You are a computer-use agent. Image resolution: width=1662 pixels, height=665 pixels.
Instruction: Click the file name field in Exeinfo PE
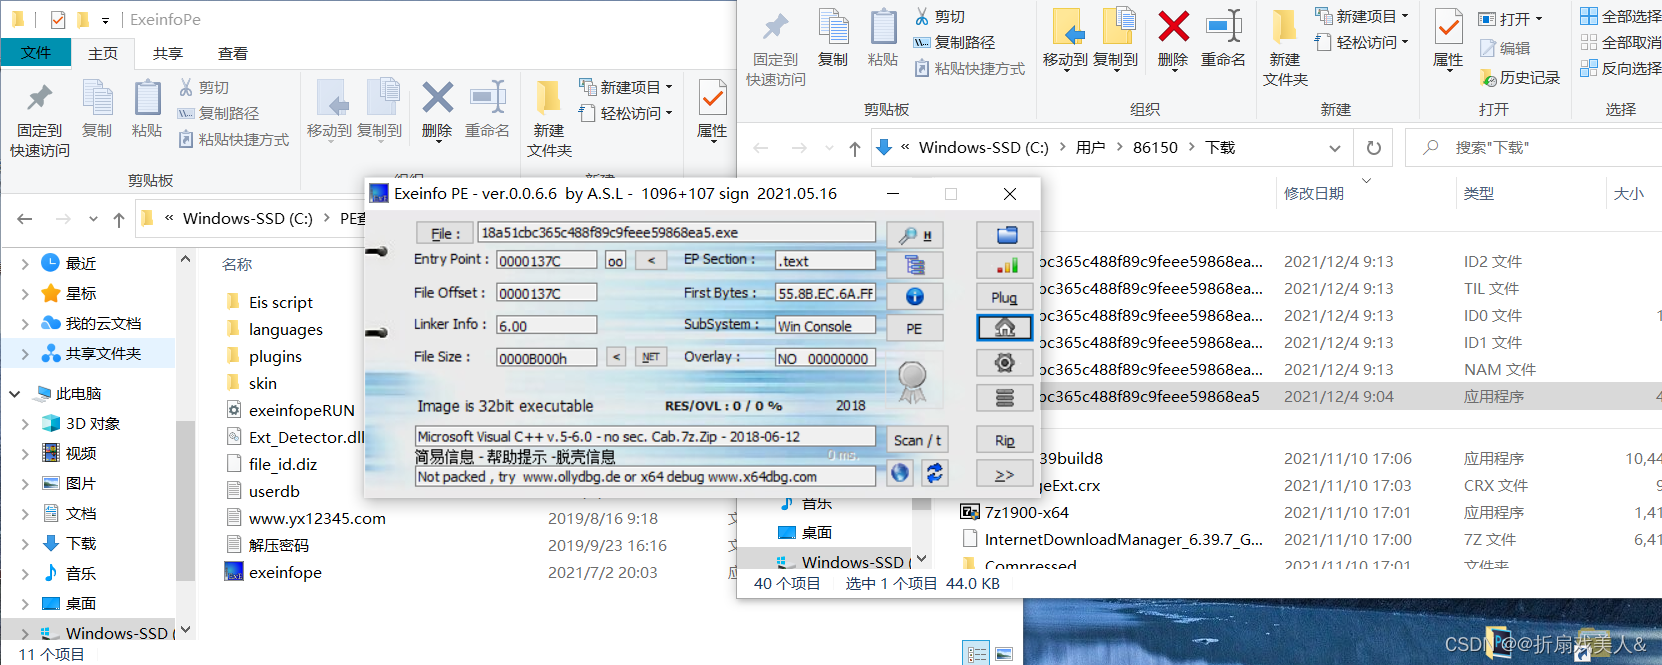[677, 232]
